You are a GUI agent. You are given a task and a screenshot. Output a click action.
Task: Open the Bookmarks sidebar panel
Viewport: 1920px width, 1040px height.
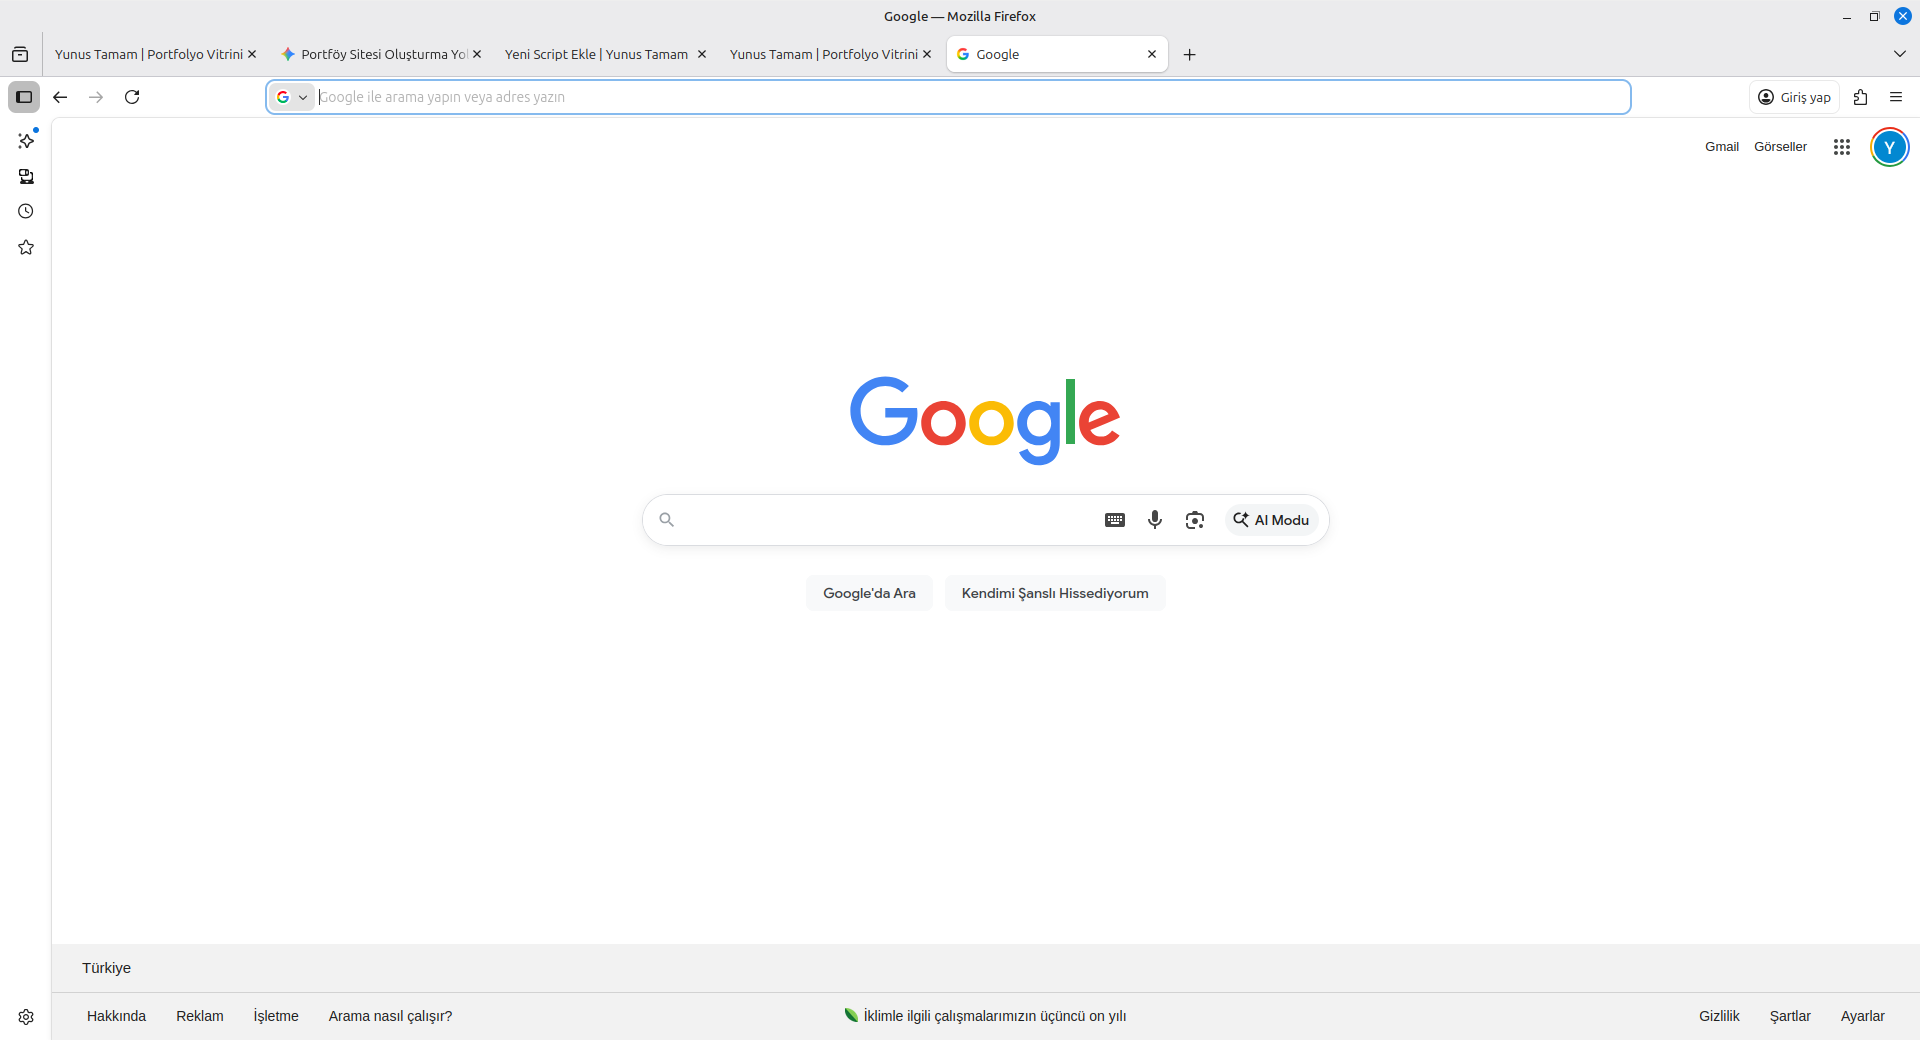point(26,247)
